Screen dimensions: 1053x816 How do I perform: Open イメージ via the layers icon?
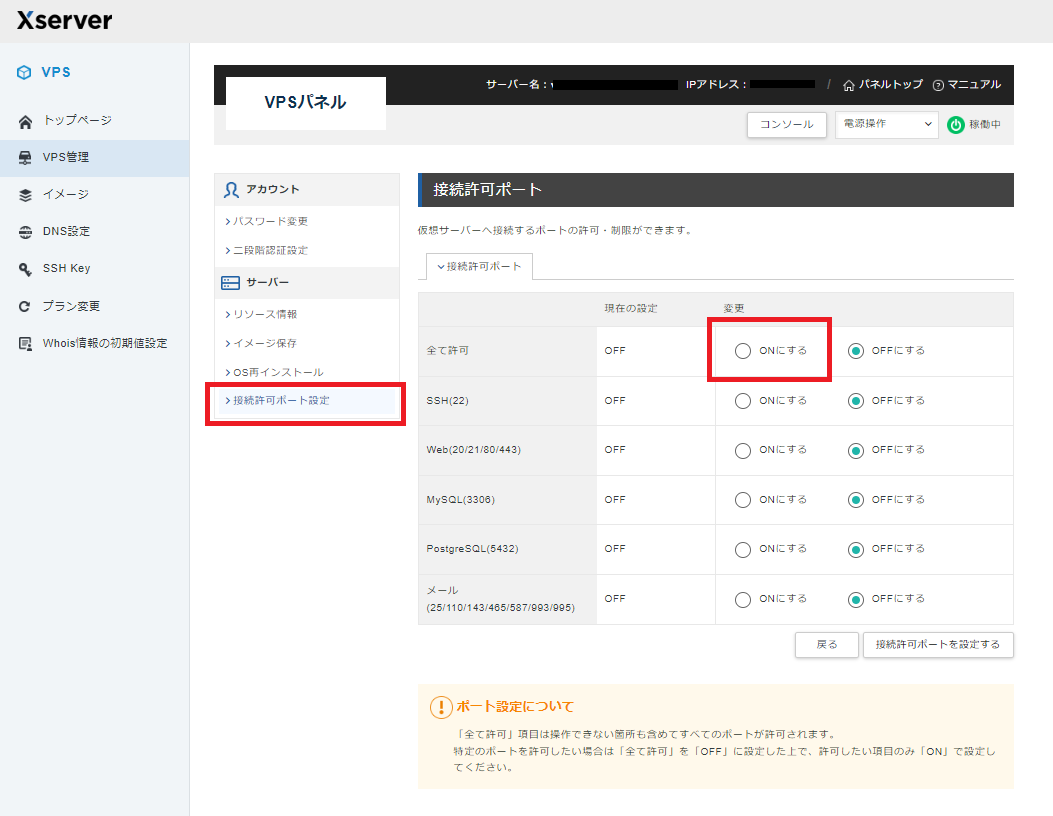tap(26, 195)
